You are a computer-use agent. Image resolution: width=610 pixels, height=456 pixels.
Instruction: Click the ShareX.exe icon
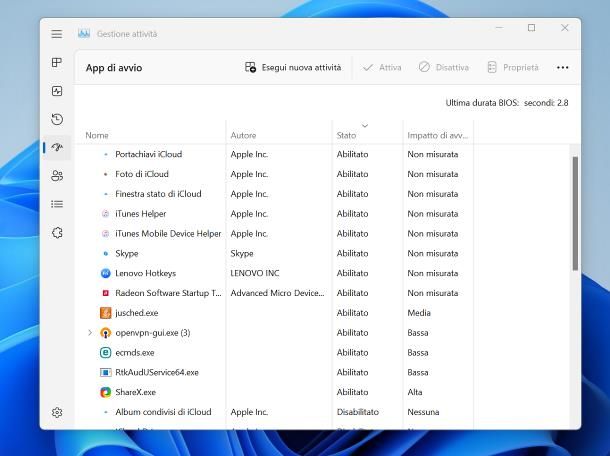click(x=105, y=392)
